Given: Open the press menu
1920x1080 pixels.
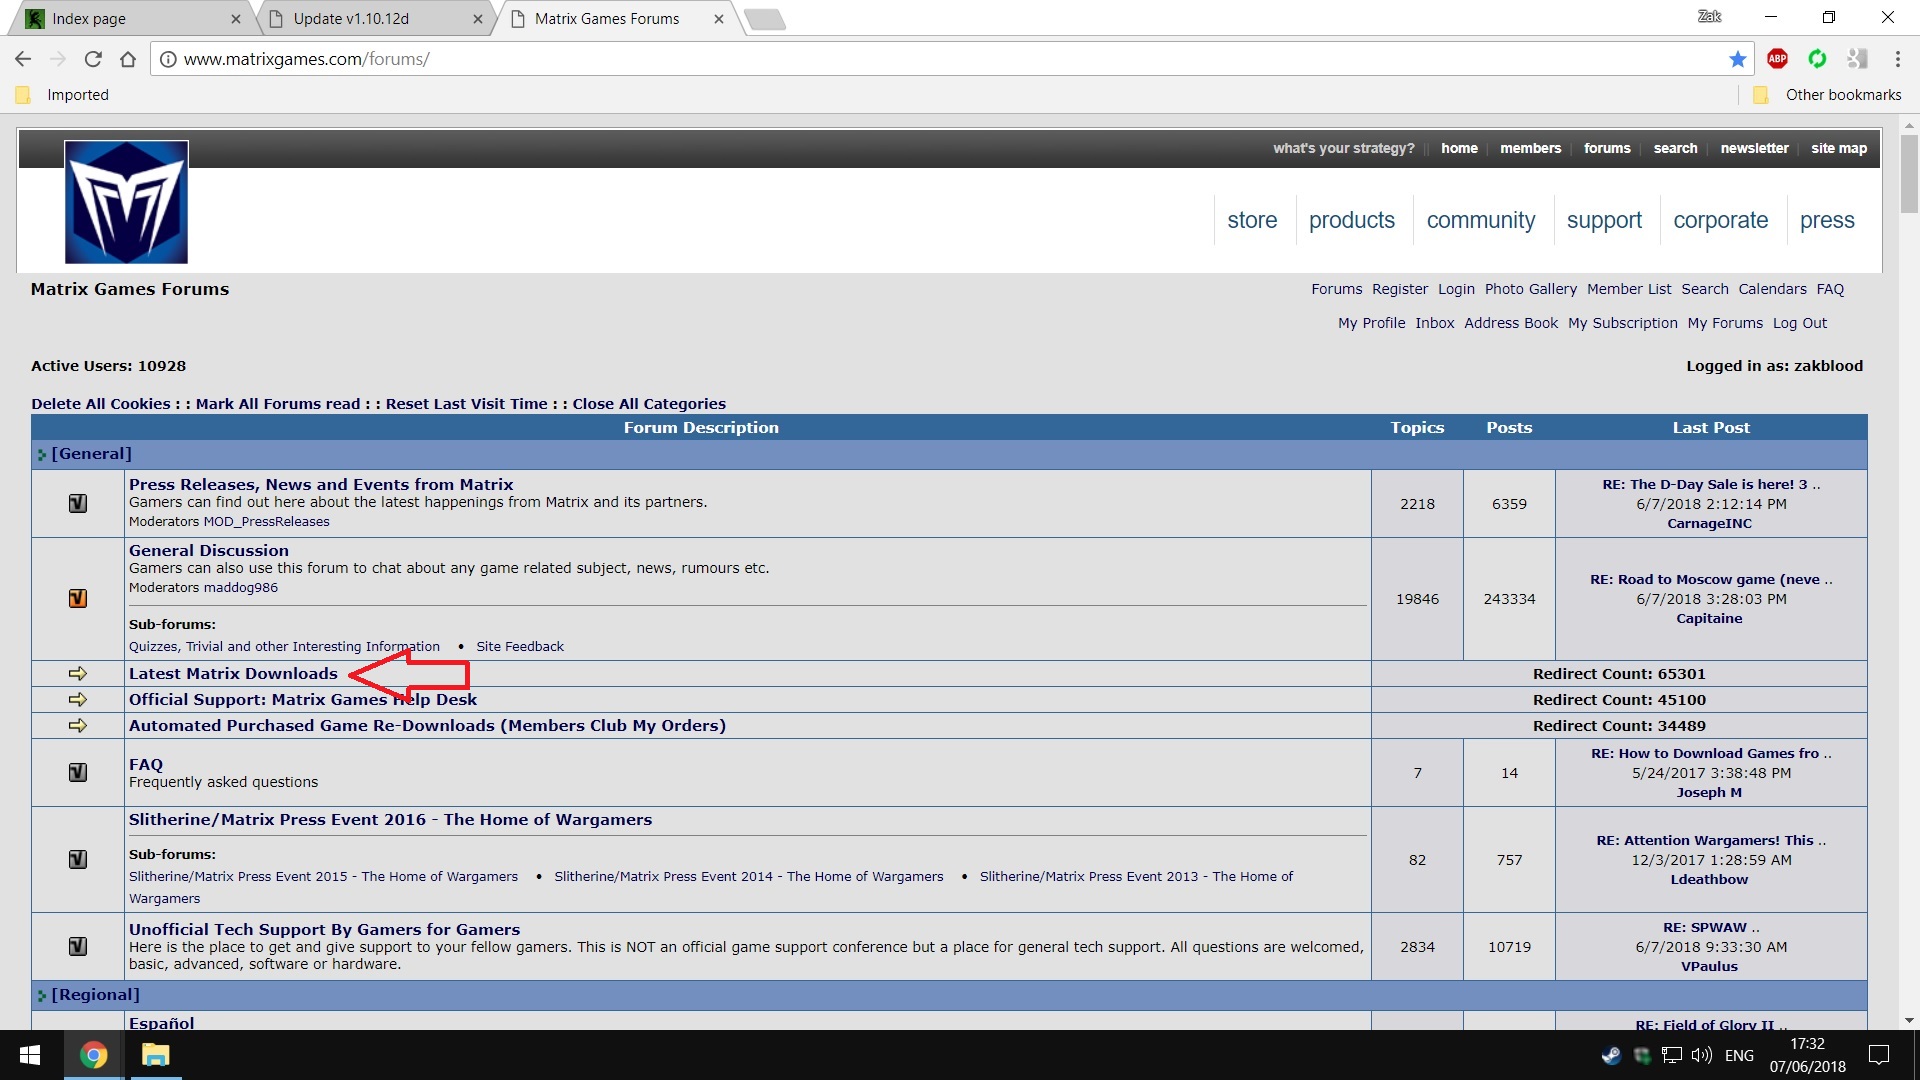Looking at the screenshot, I should [1827, 220].
